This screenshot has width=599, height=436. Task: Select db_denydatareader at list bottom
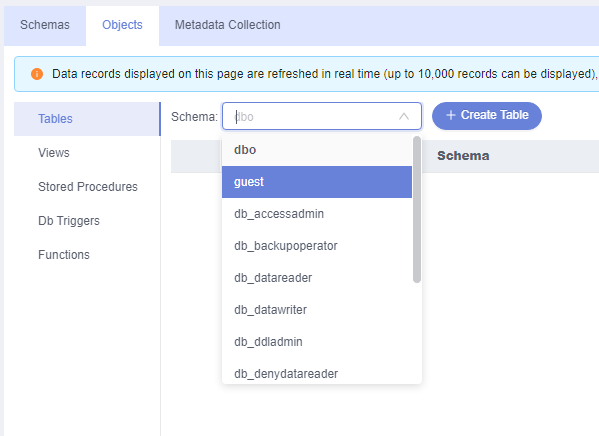point(317,373)
